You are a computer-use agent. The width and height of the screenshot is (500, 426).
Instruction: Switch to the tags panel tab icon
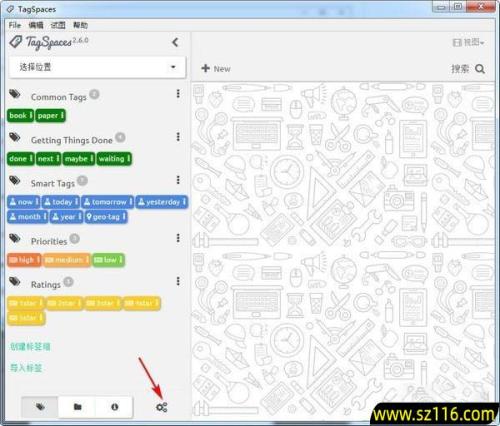pyautogui.click(x=40, y=407)
